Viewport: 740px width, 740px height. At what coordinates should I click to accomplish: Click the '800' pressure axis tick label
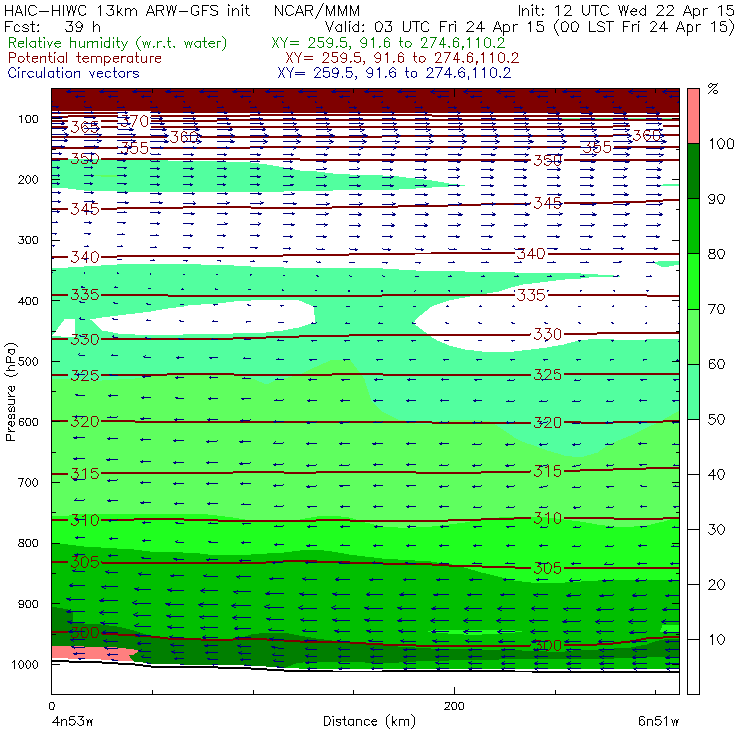[28, 543]
